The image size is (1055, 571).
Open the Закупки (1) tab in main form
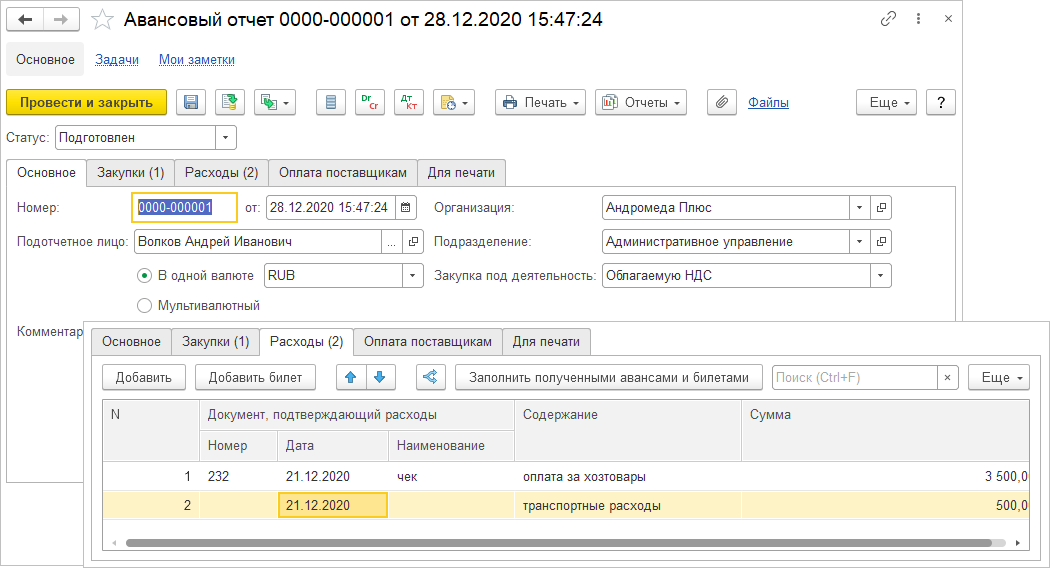(131, 172)
